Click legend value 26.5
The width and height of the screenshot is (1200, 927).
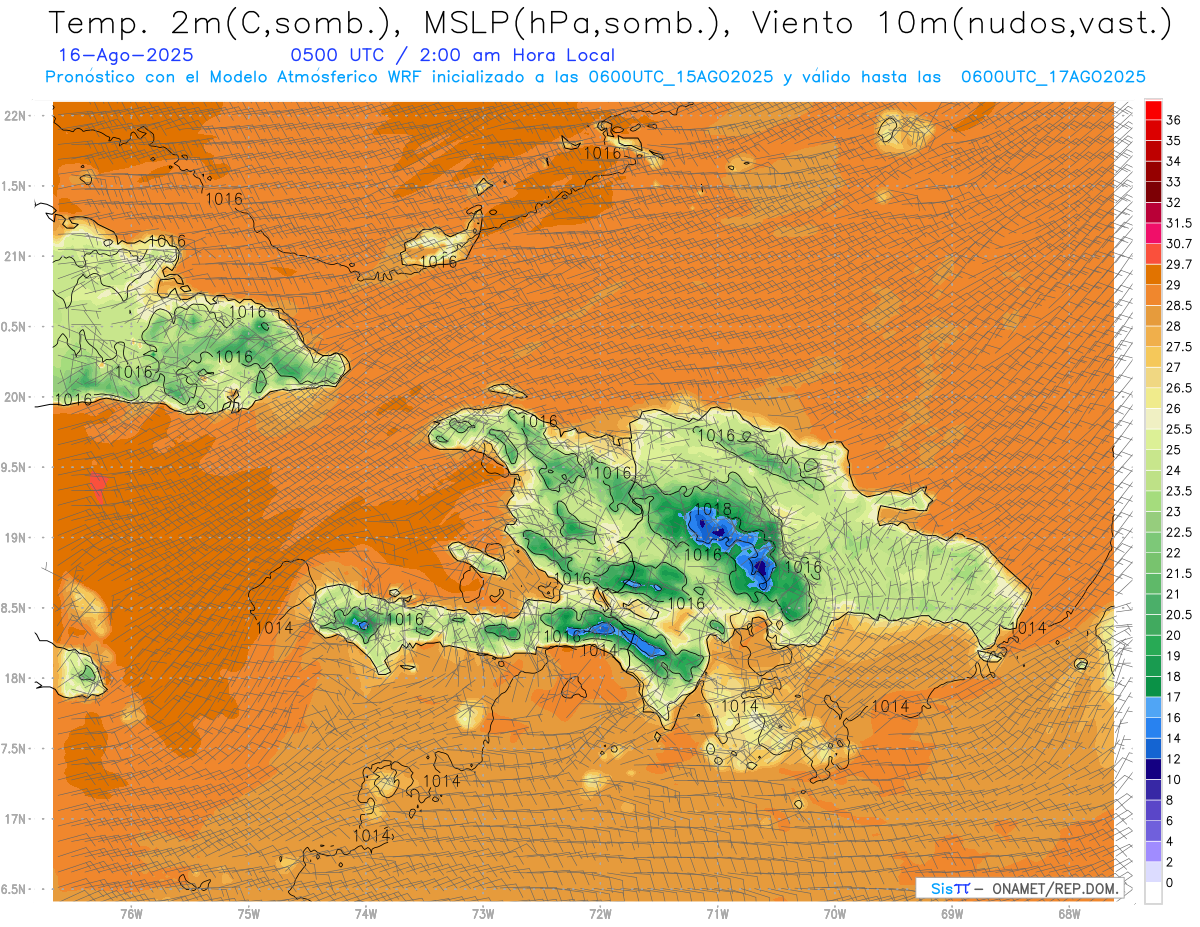click(1179, 388)
